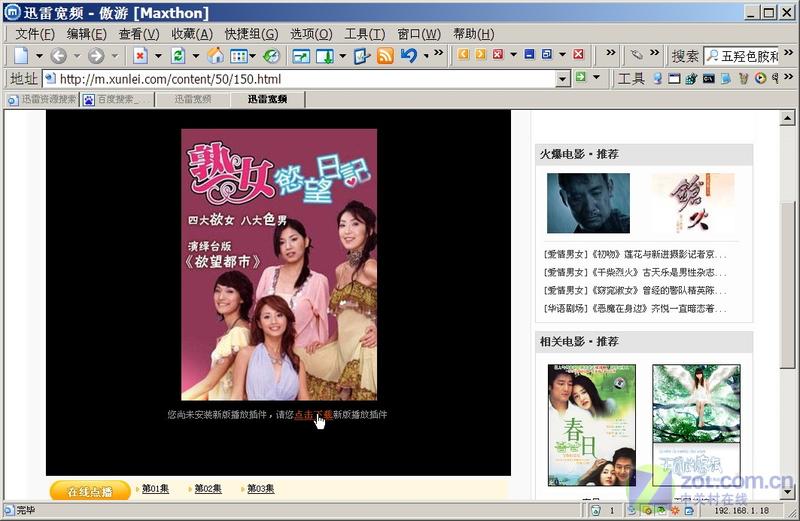Open the 文件(F) menu
This screenshot has height=521, width=800.
point(35,34)
